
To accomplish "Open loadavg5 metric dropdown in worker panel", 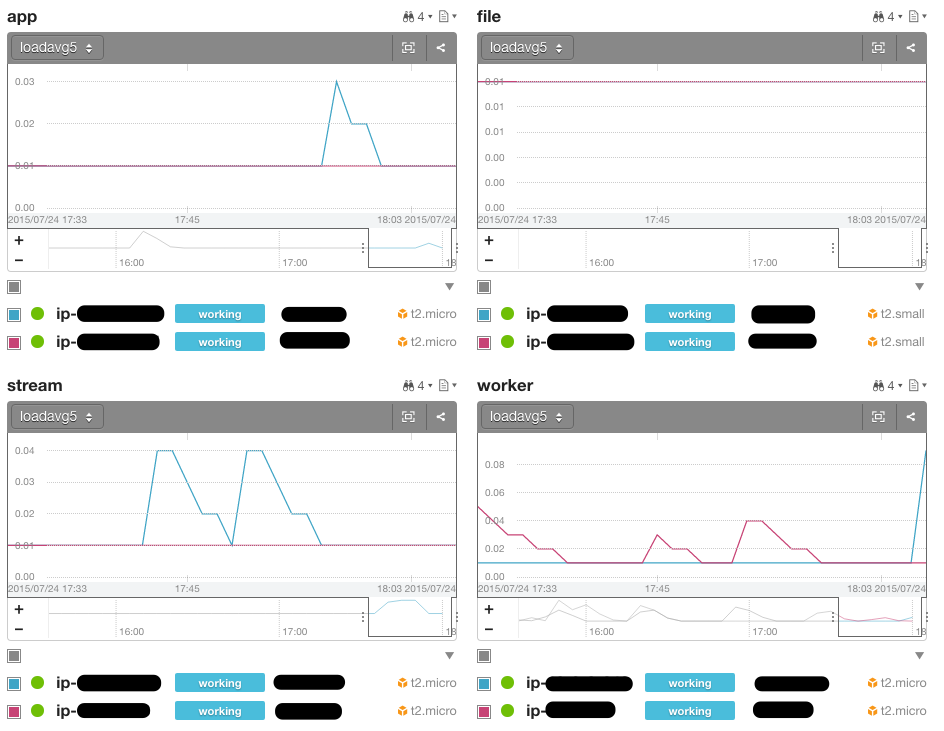I will 527,417.
